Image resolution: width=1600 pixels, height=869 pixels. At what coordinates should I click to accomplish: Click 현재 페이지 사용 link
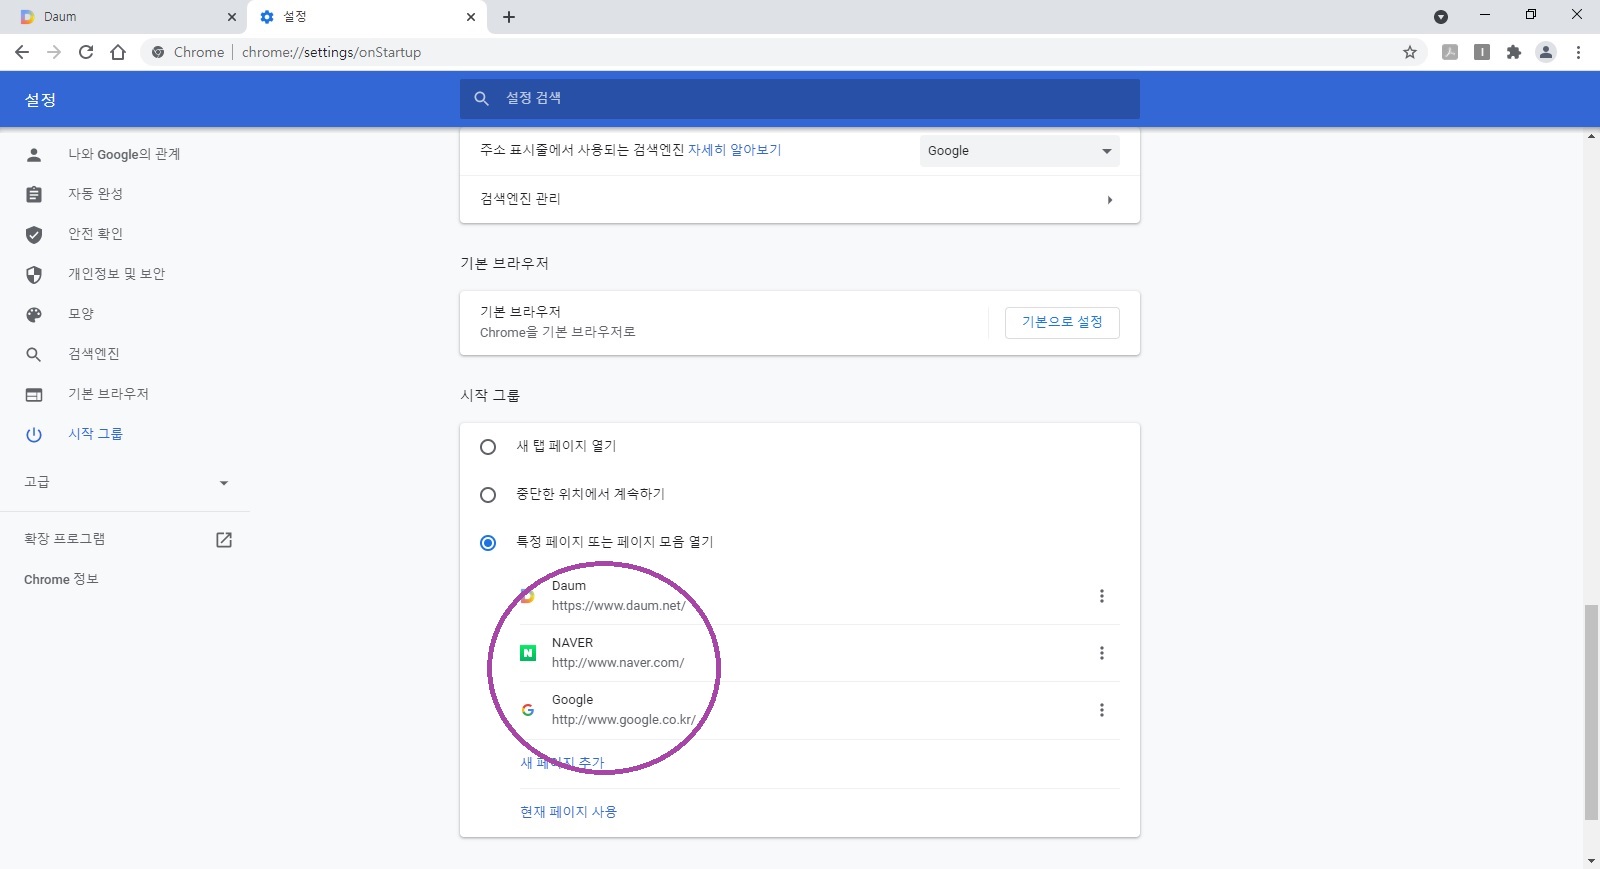[568, 812]
